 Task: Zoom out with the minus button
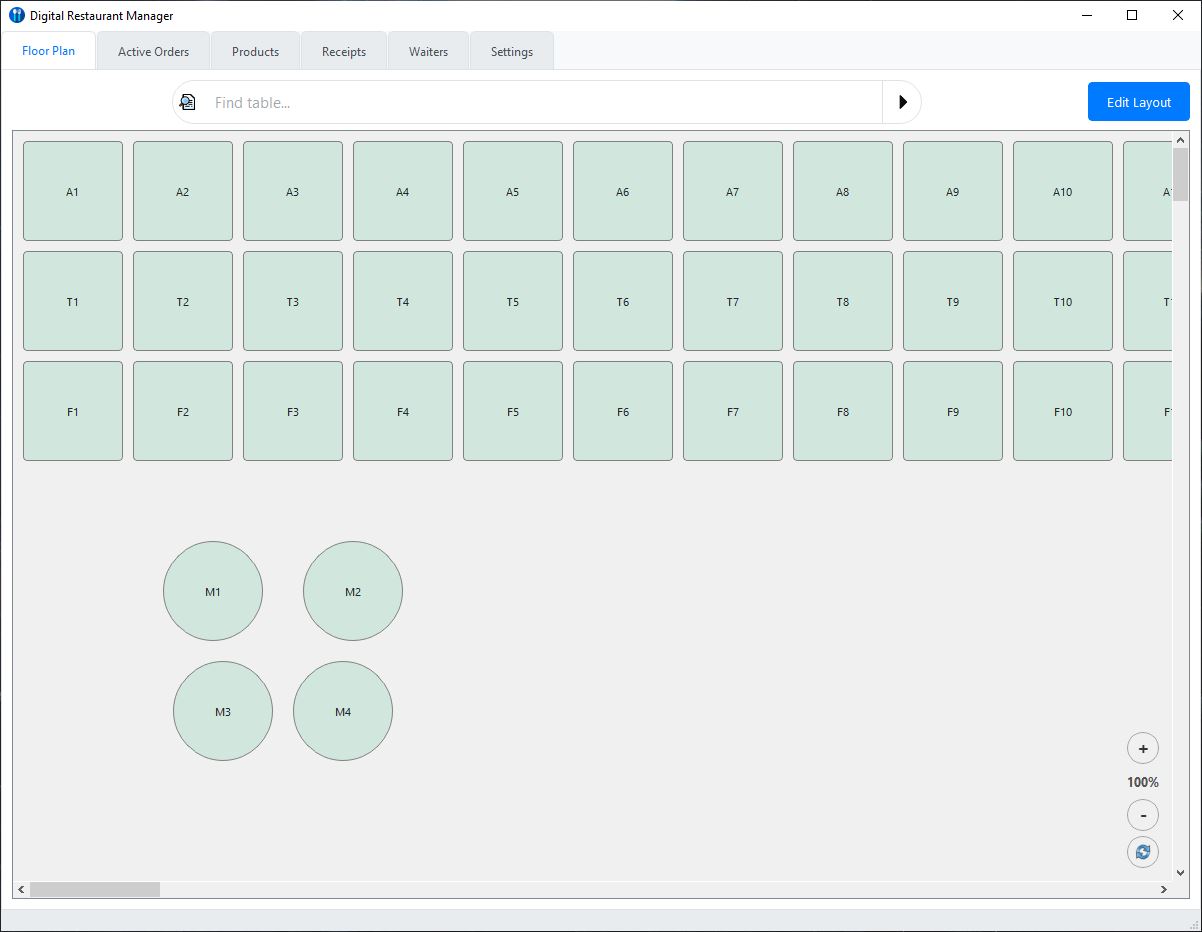click(x=1142, y=815)
